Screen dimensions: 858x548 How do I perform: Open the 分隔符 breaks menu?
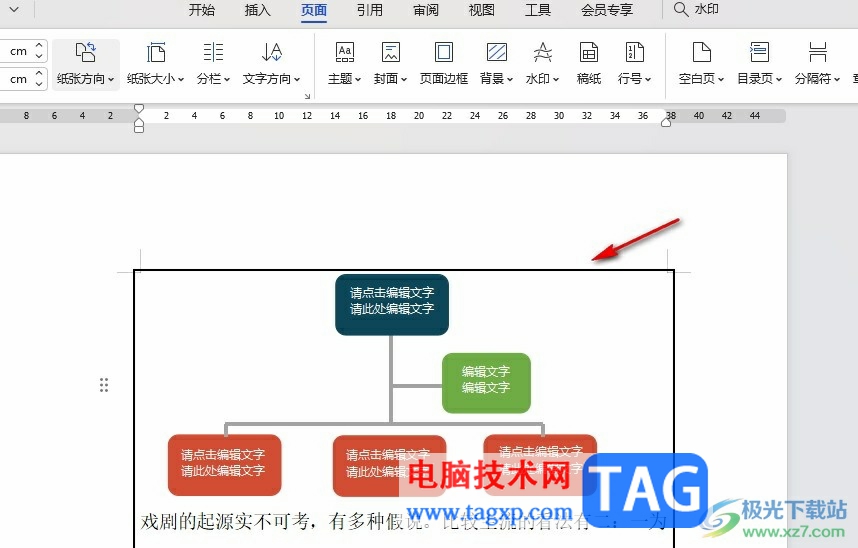point(817,64)
